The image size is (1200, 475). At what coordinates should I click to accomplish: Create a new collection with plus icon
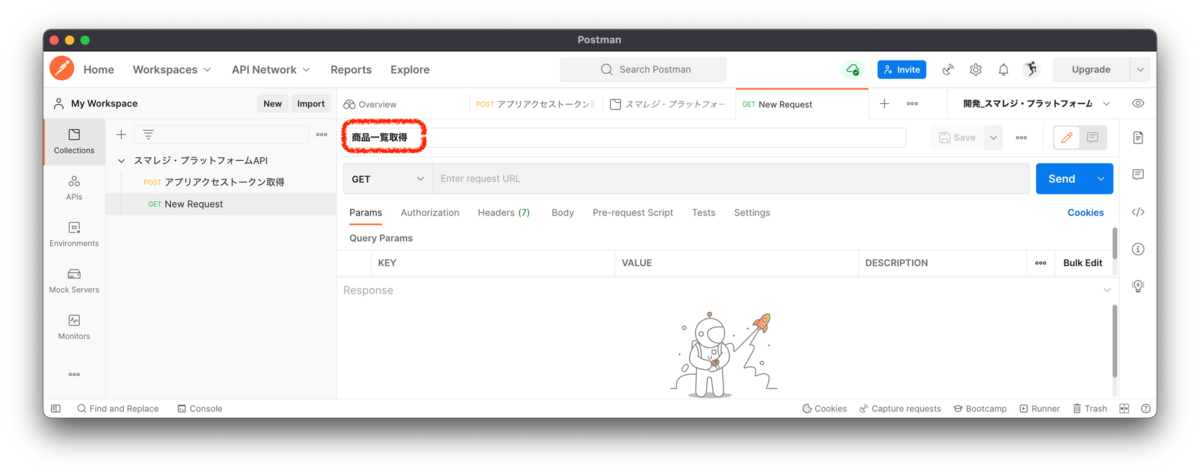tap(121, 134)
